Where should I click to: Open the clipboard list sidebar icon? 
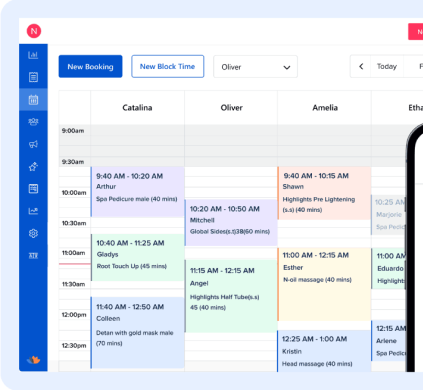(x=33, y=77)
